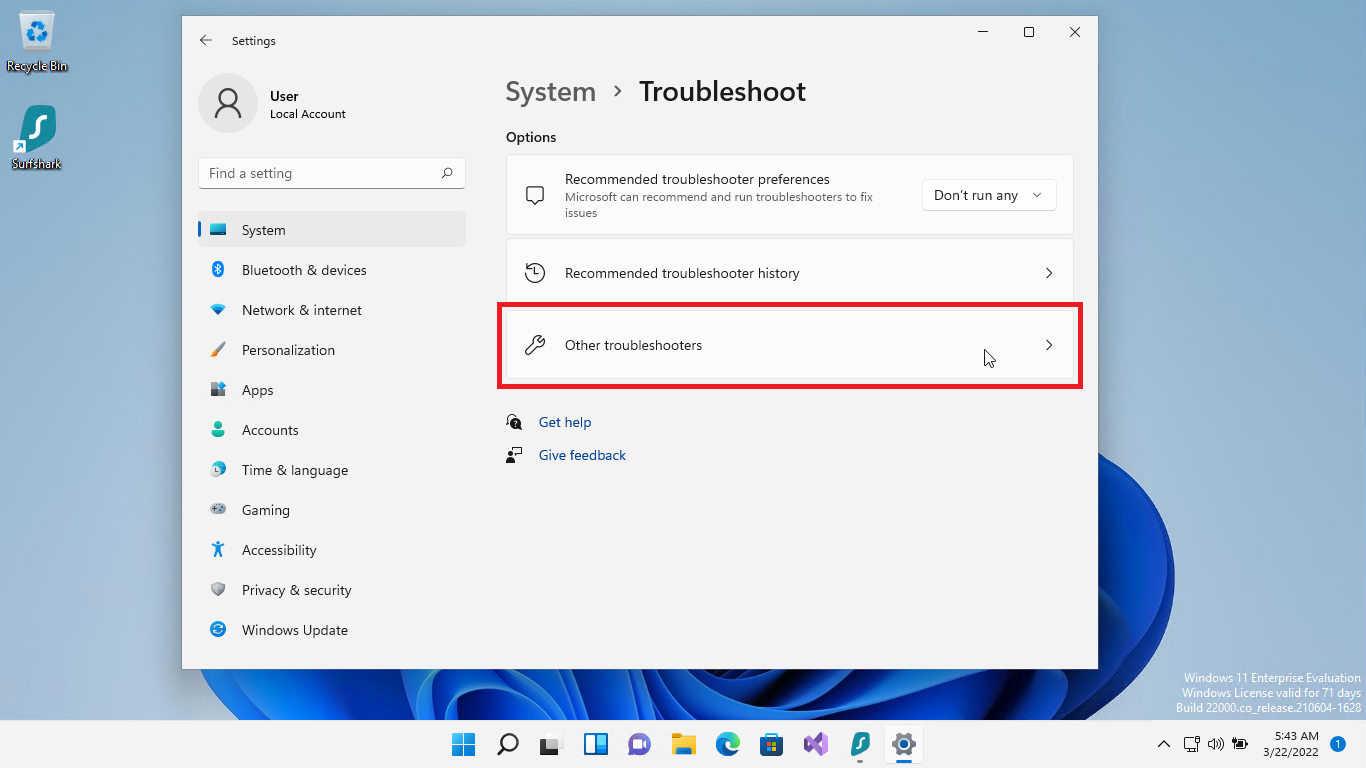This screenshot has width=1366, height=768.
Task: Open taskbar Search
Action: pyautogui.click(x=507, y=744)
